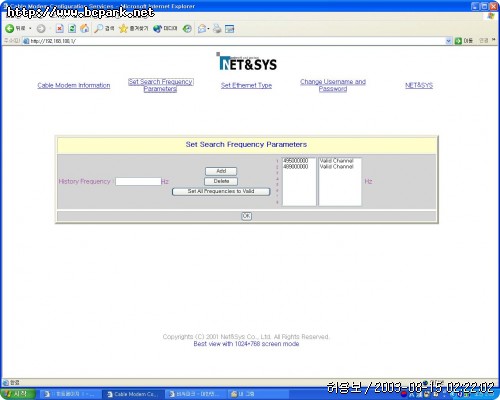Click the Delete button
Screen dimensions: 500x400
(x=221, y=181)
